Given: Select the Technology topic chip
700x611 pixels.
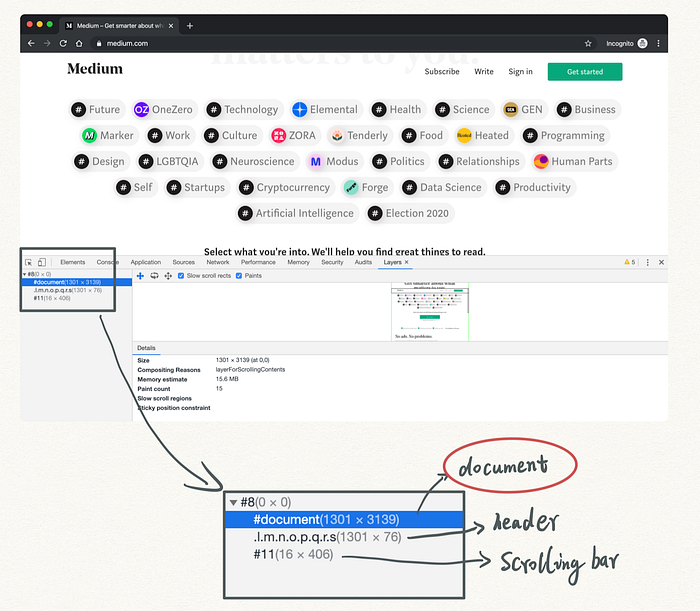Looking at the screenshot, I should (x=243, y=109).
